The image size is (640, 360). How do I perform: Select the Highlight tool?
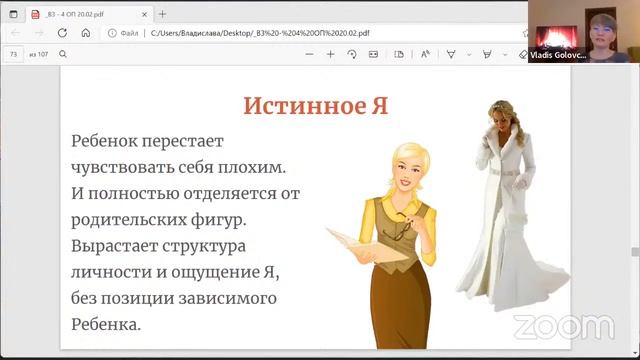(x=487, y=54)
